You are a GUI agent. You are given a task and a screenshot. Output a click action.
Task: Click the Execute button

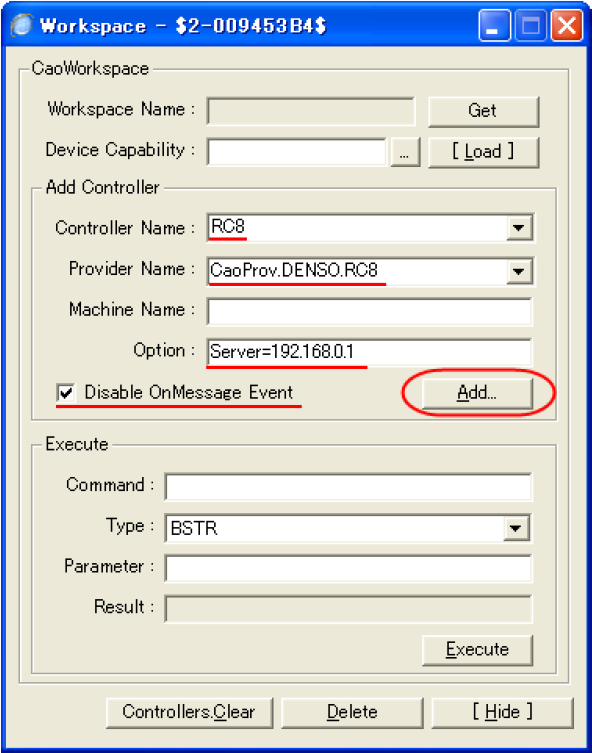coord(477,650)
